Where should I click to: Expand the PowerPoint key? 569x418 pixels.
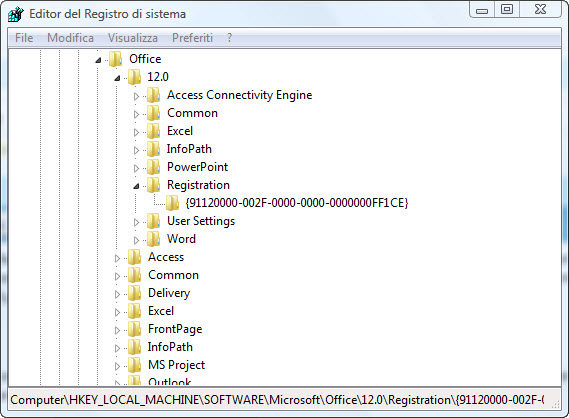(136, 168)
